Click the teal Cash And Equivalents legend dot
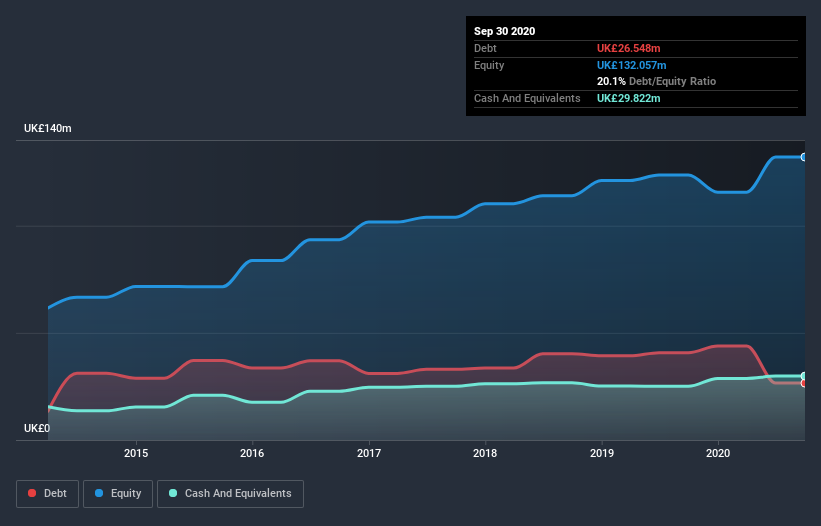The image size is (821, 526). (x=173, y=493)
